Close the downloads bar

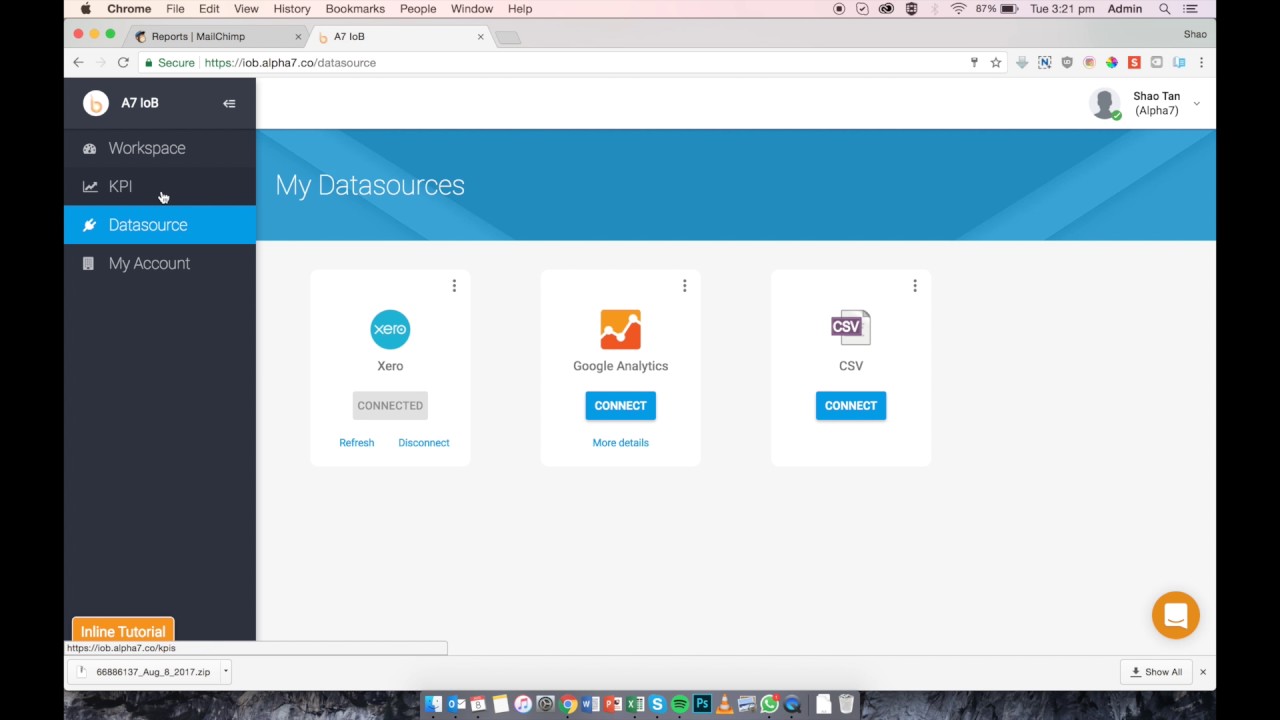(x=1203, y=672)
